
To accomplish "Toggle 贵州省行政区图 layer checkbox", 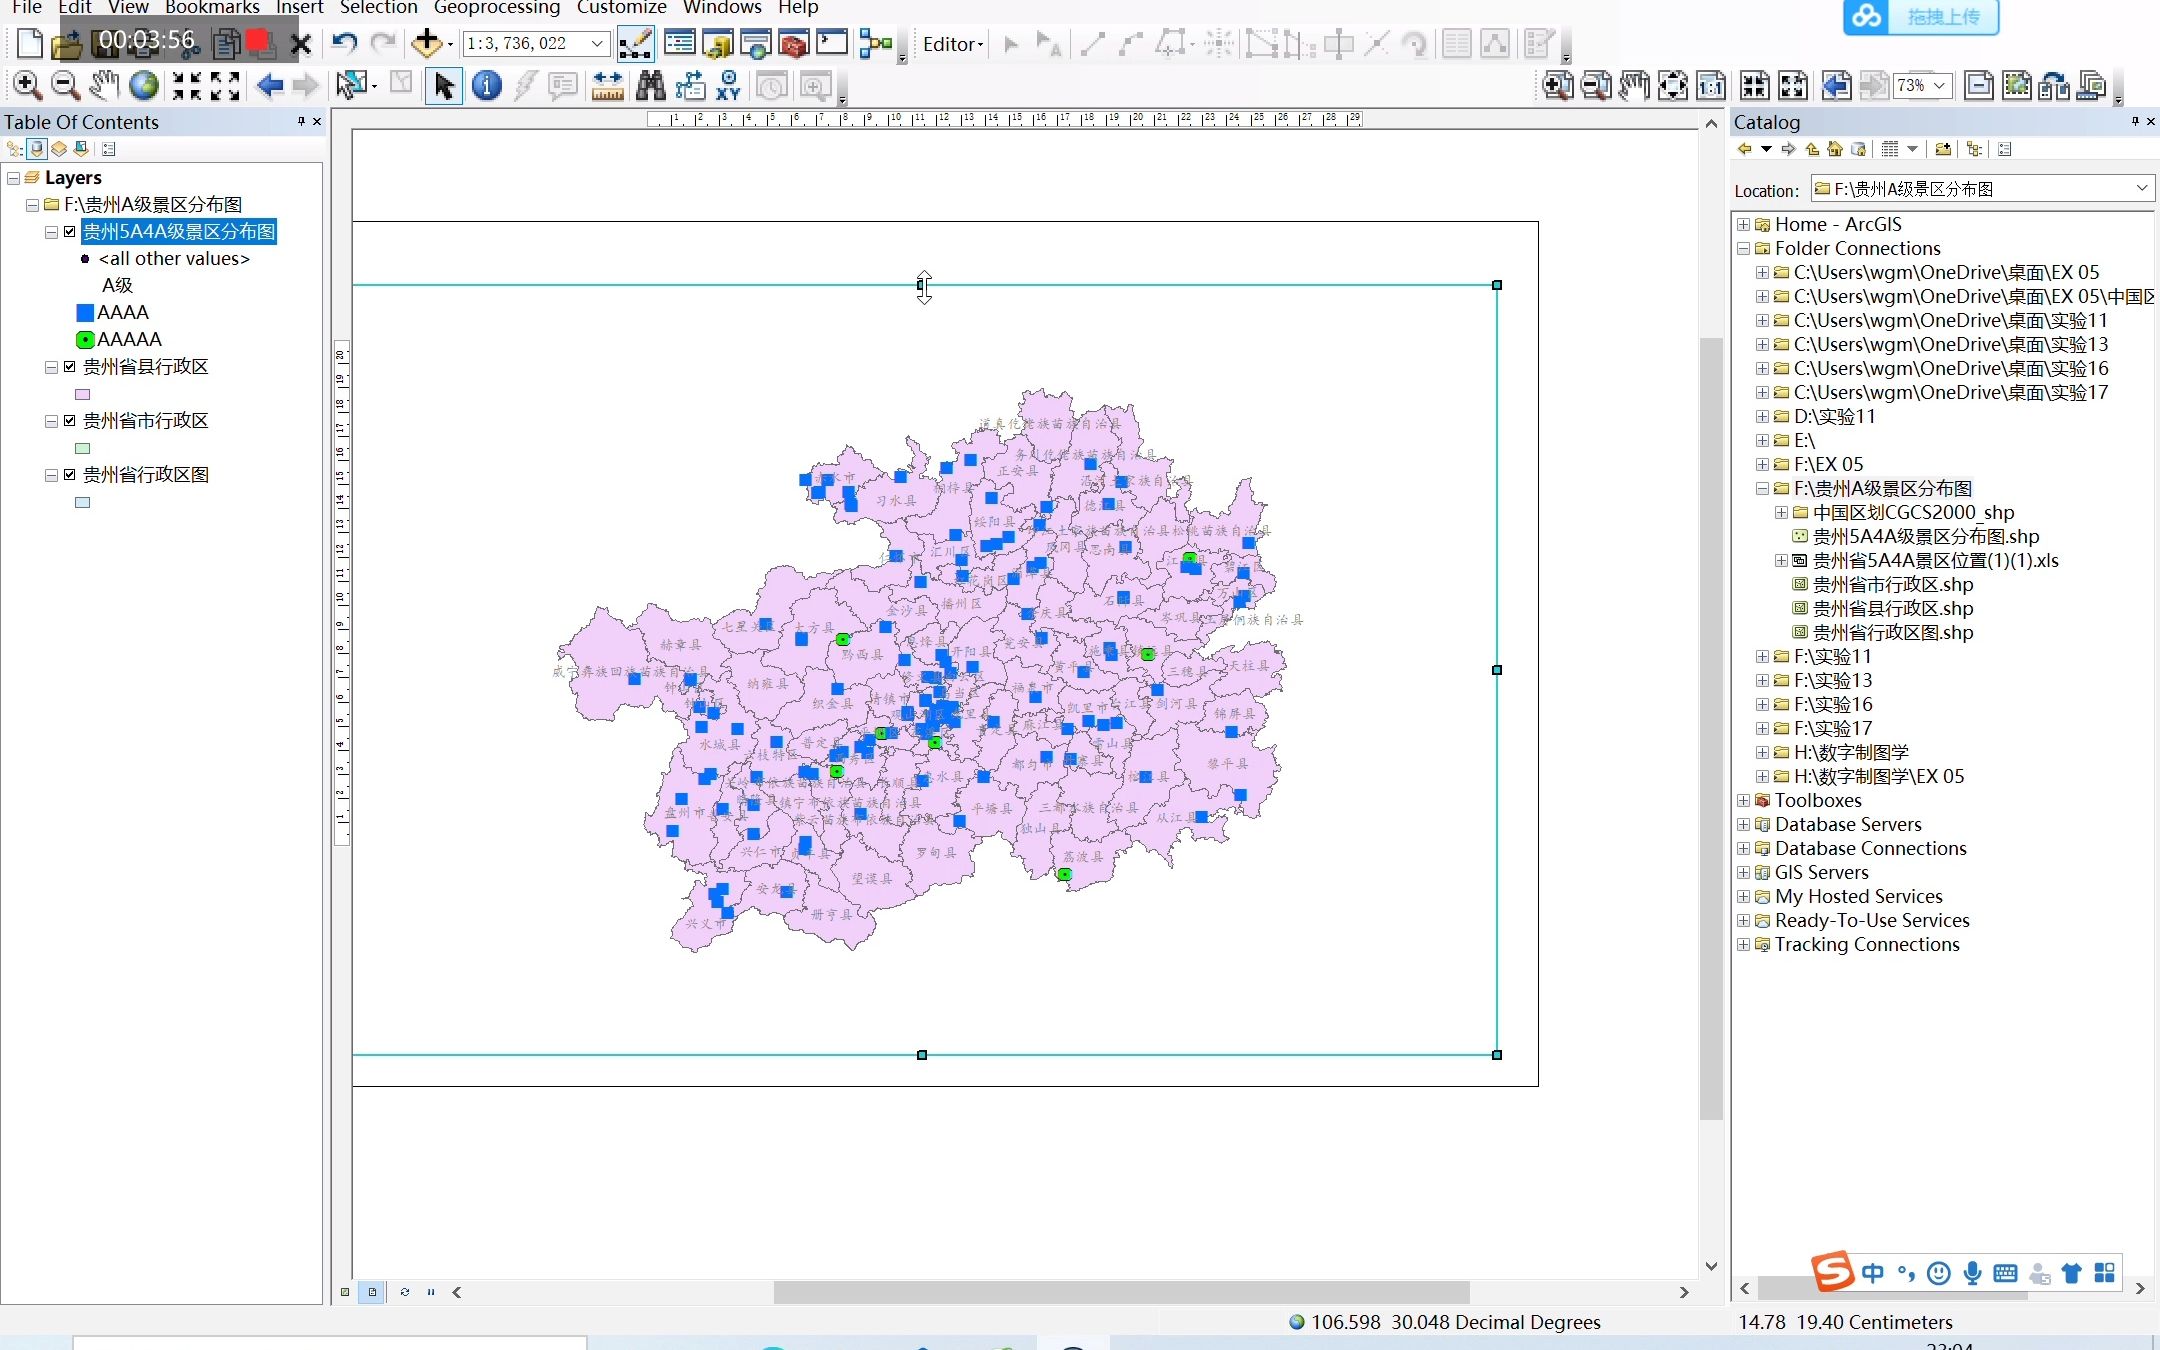I will pos(70,475).
